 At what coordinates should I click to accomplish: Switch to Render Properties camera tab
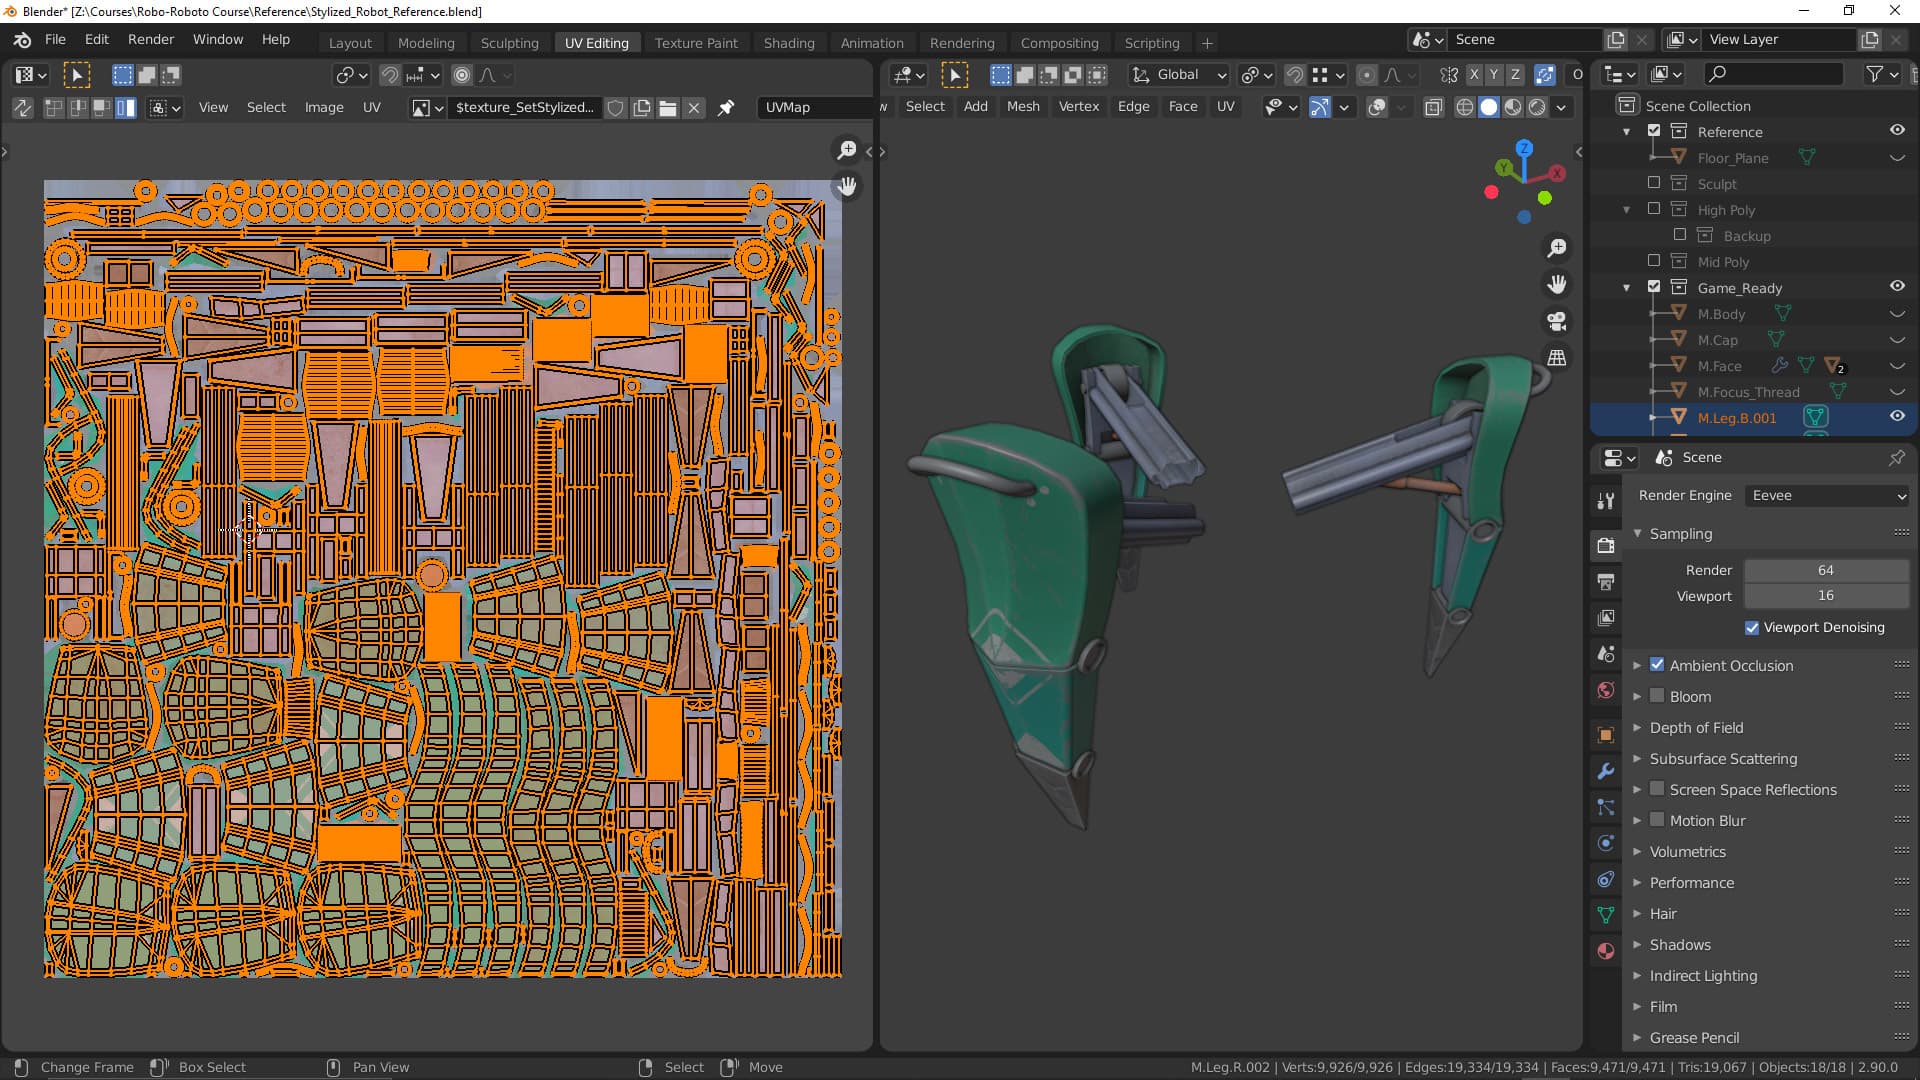click(x=1605, y=545)
